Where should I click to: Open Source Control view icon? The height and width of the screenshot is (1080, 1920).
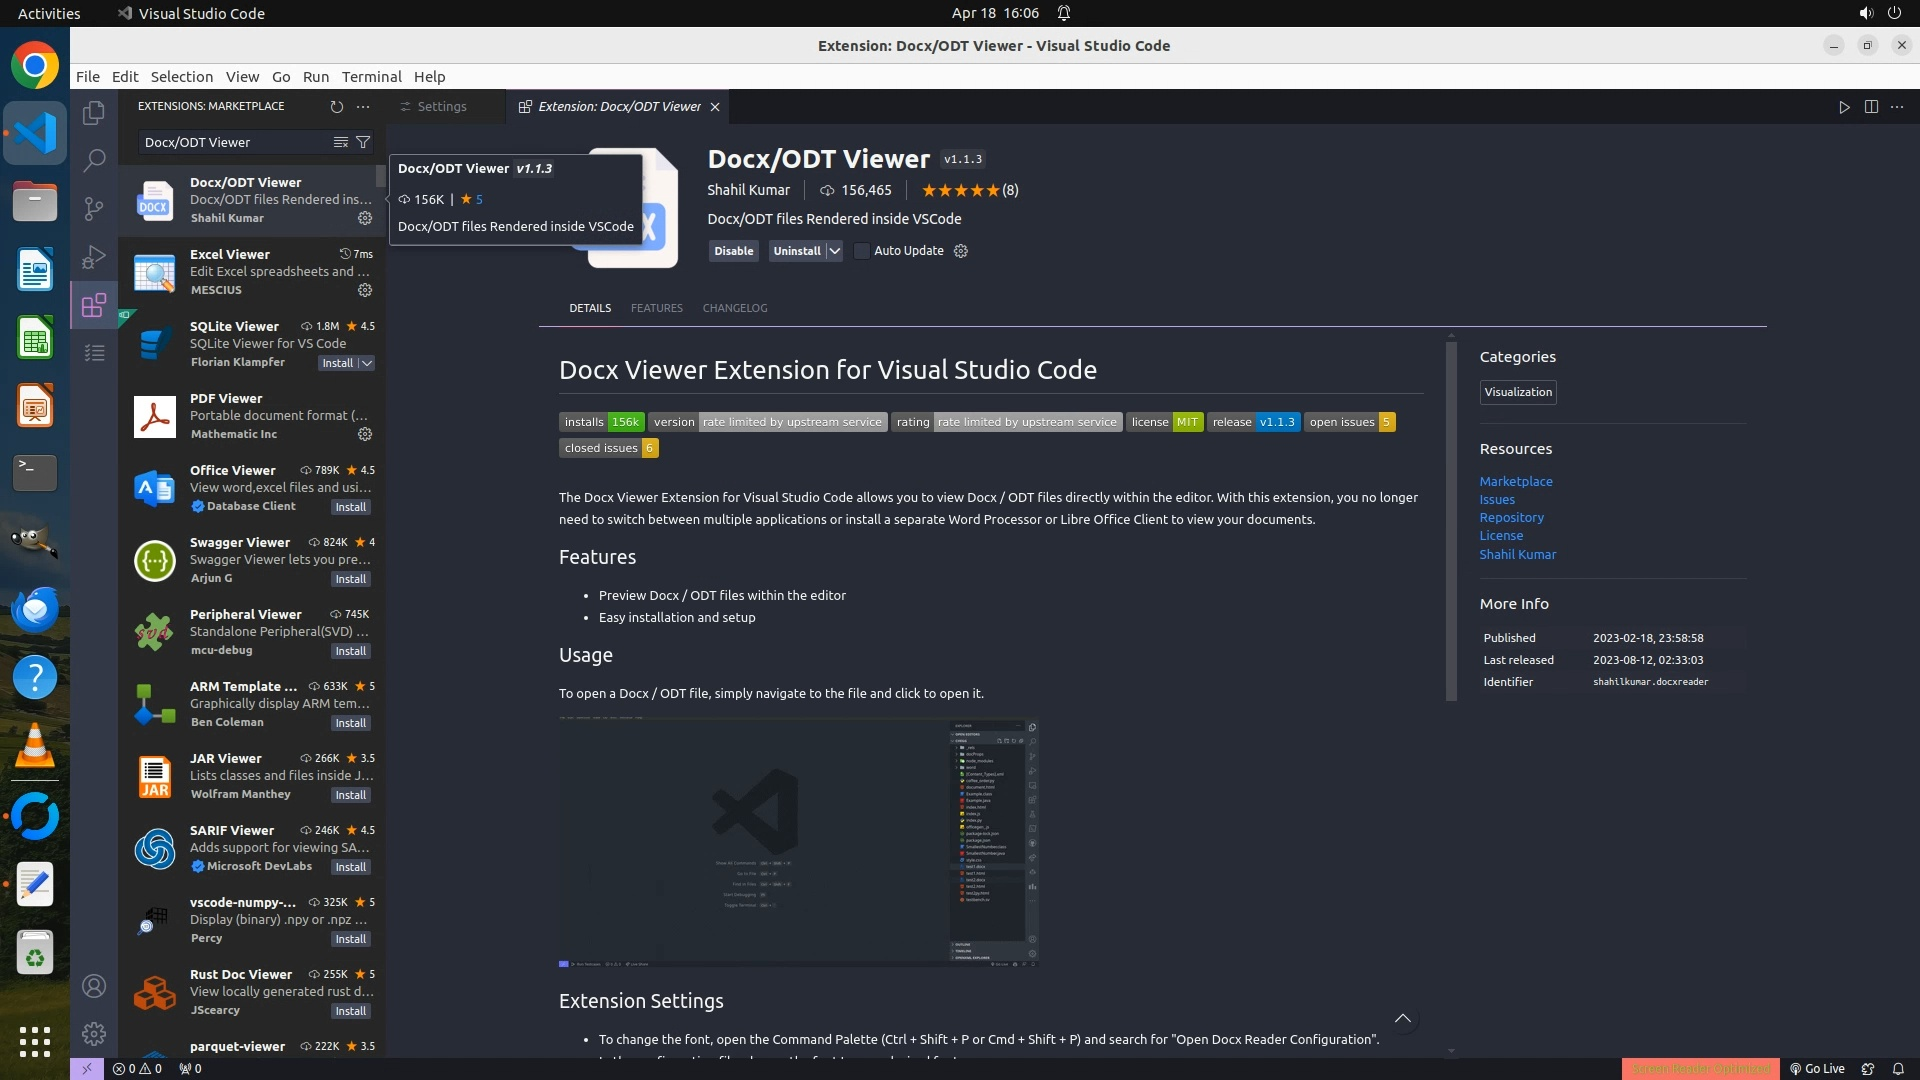click(94, 208)
